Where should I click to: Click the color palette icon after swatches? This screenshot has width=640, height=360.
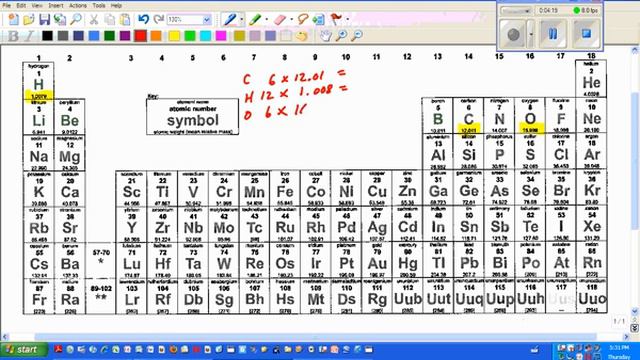click(301, 36)
